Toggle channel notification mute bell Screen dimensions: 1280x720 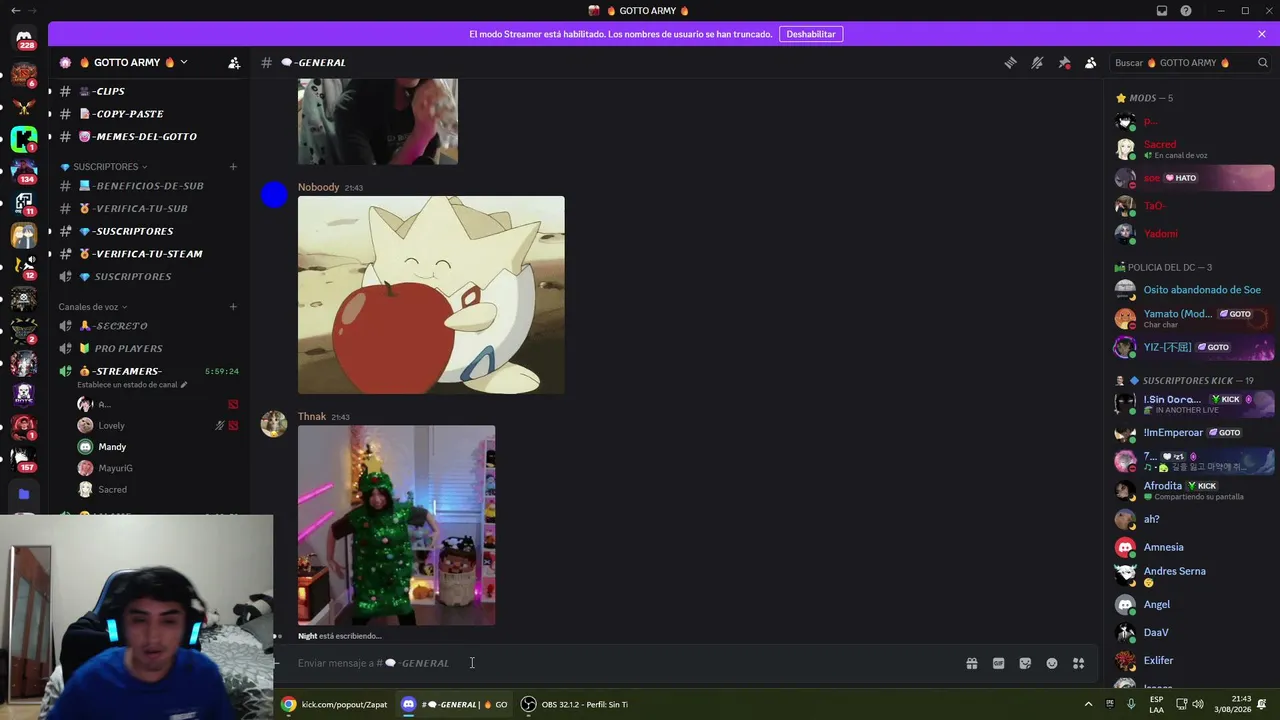[x=1037, y=63]
